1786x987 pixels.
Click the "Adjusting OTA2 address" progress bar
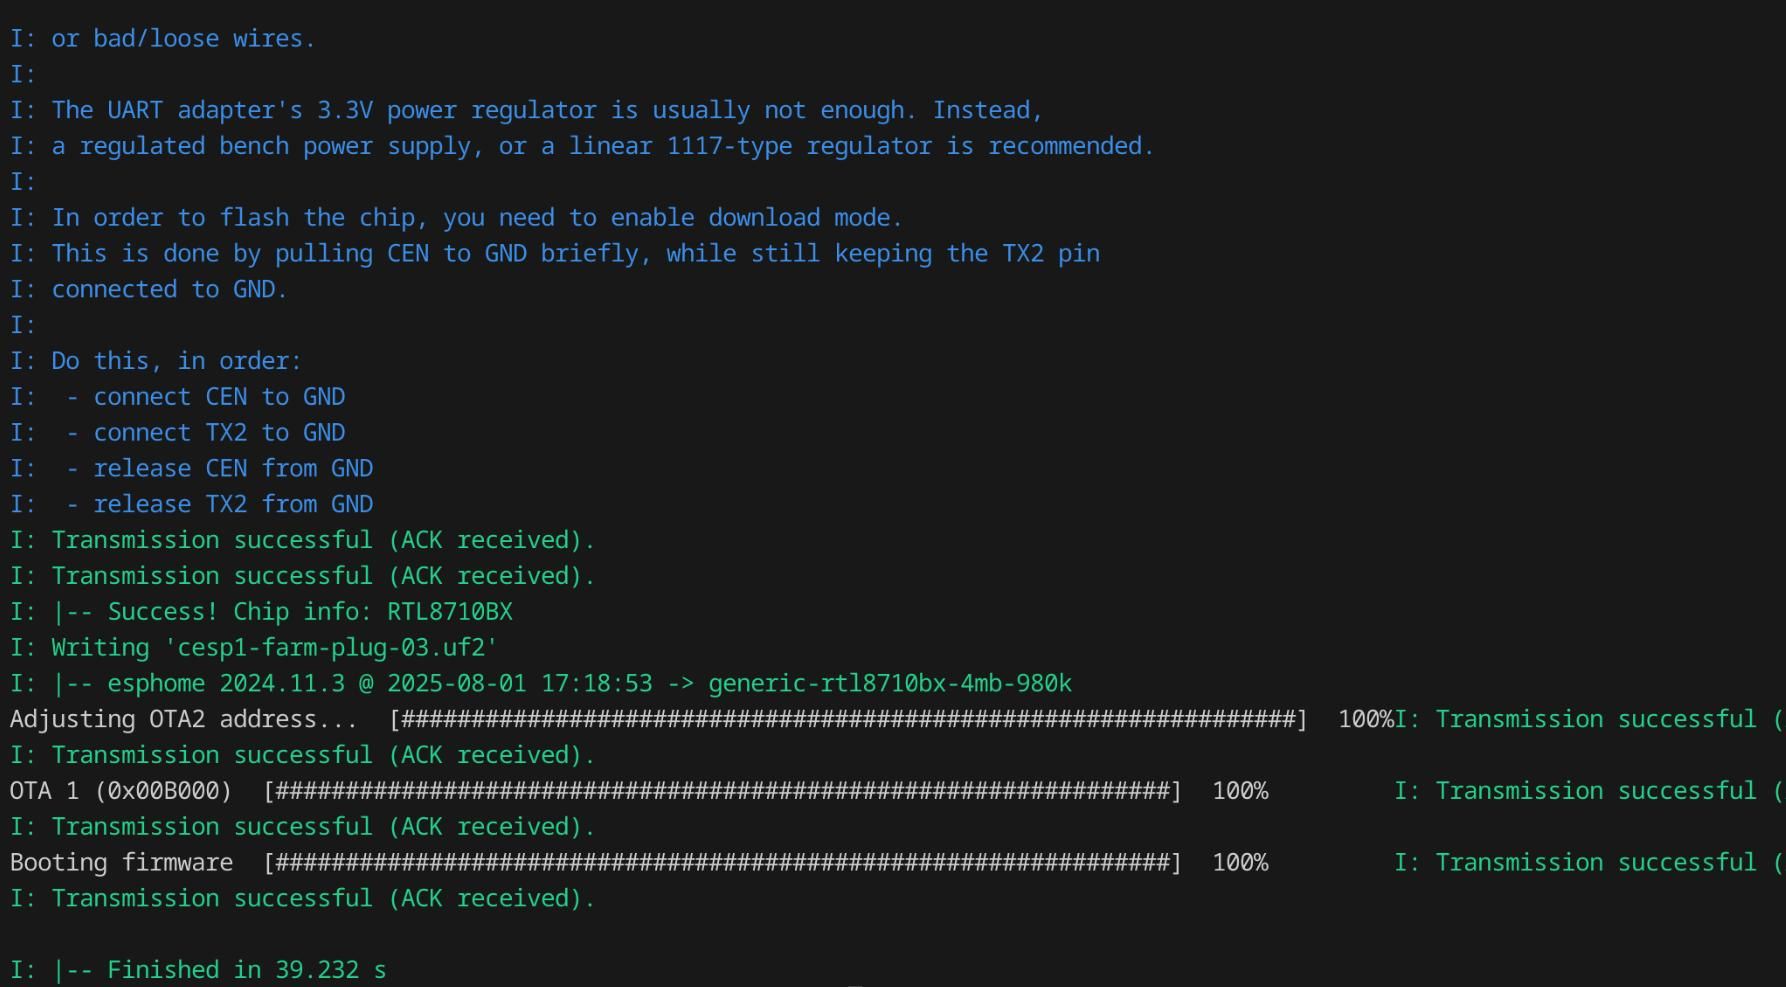tap(848, 720)
